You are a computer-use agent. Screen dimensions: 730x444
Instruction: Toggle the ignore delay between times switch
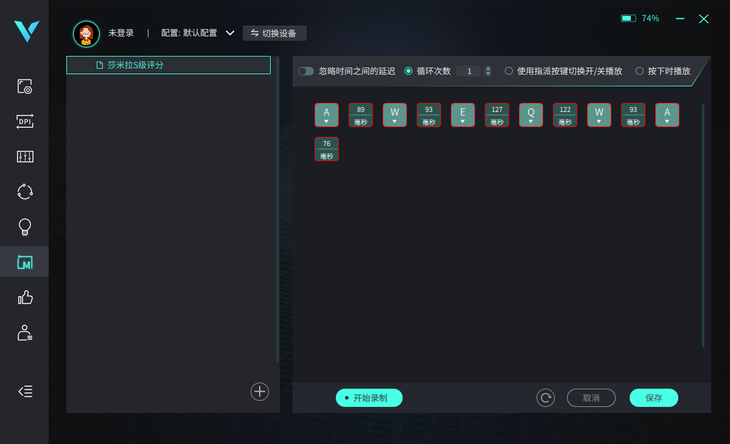pyautogui.click(x=306, y=71)
